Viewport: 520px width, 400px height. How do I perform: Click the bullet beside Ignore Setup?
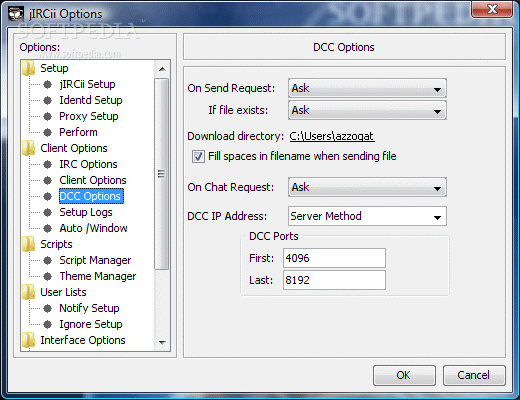(48, 324)
